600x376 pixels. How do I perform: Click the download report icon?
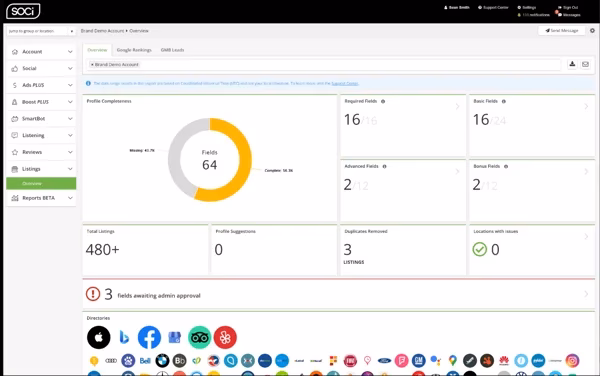(x=572, y=64)
